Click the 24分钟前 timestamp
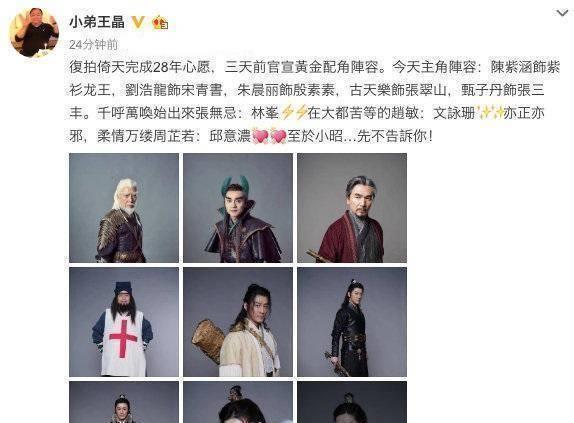Screen dimensions: 574x423 (93, 45)
